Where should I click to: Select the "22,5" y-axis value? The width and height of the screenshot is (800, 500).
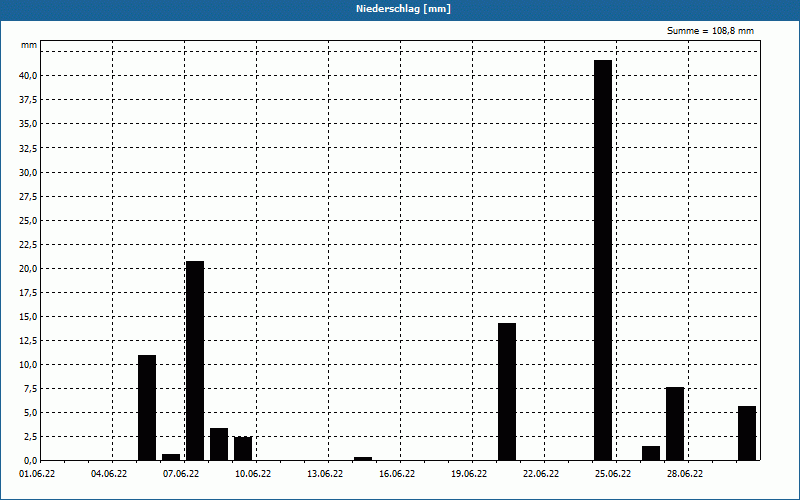pyautogui.click(x=28, y=244)
